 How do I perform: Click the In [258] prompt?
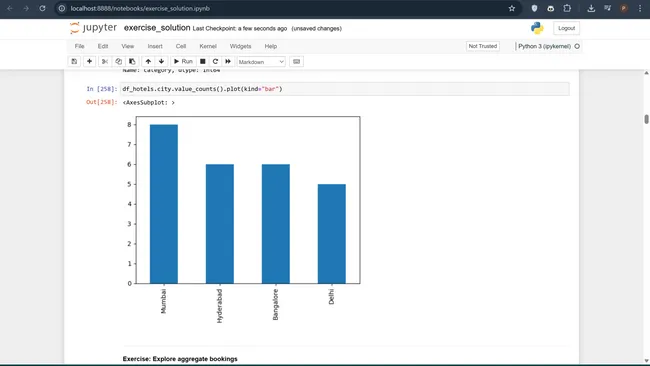tap(102, 89)
